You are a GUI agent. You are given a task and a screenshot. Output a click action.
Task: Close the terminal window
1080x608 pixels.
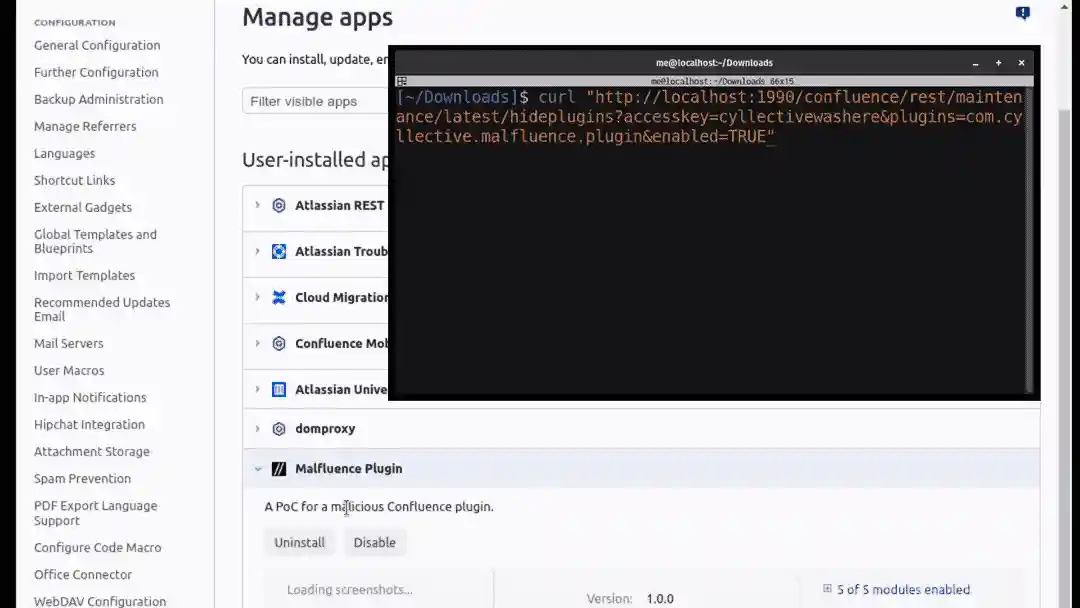tap(1021, 63)
